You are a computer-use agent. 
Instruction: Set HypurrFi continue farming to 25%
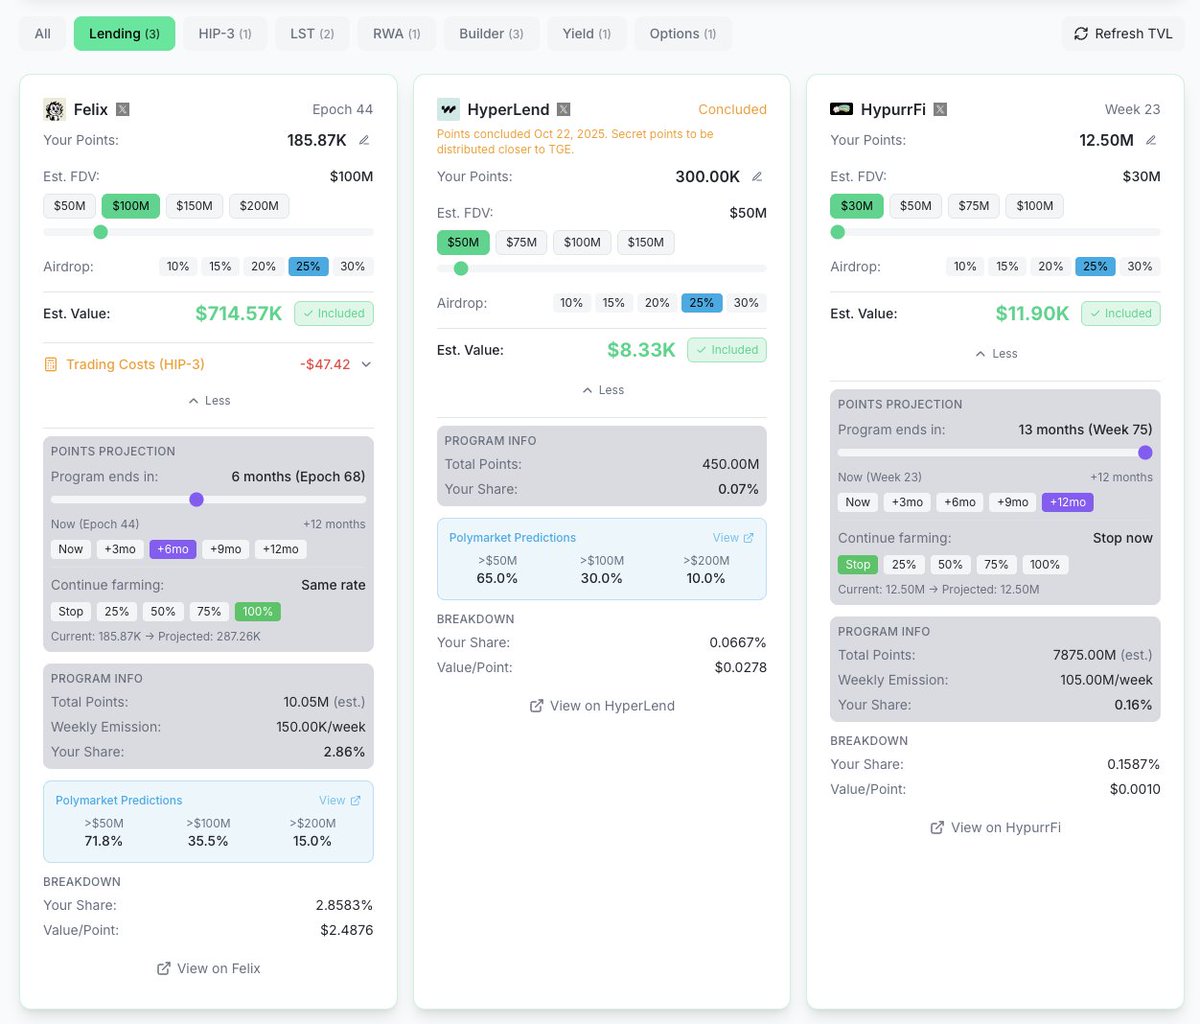pos(904,564)
